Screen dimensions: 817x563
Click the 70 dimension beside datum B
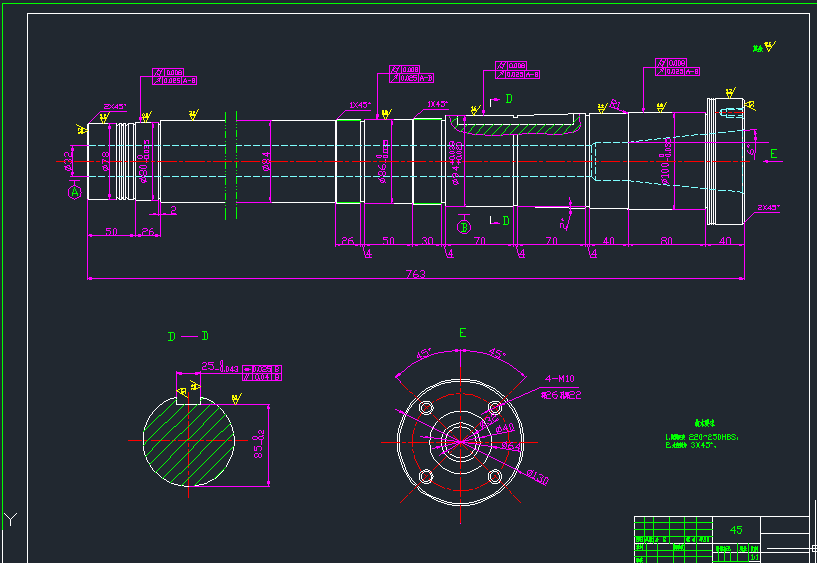480,241
